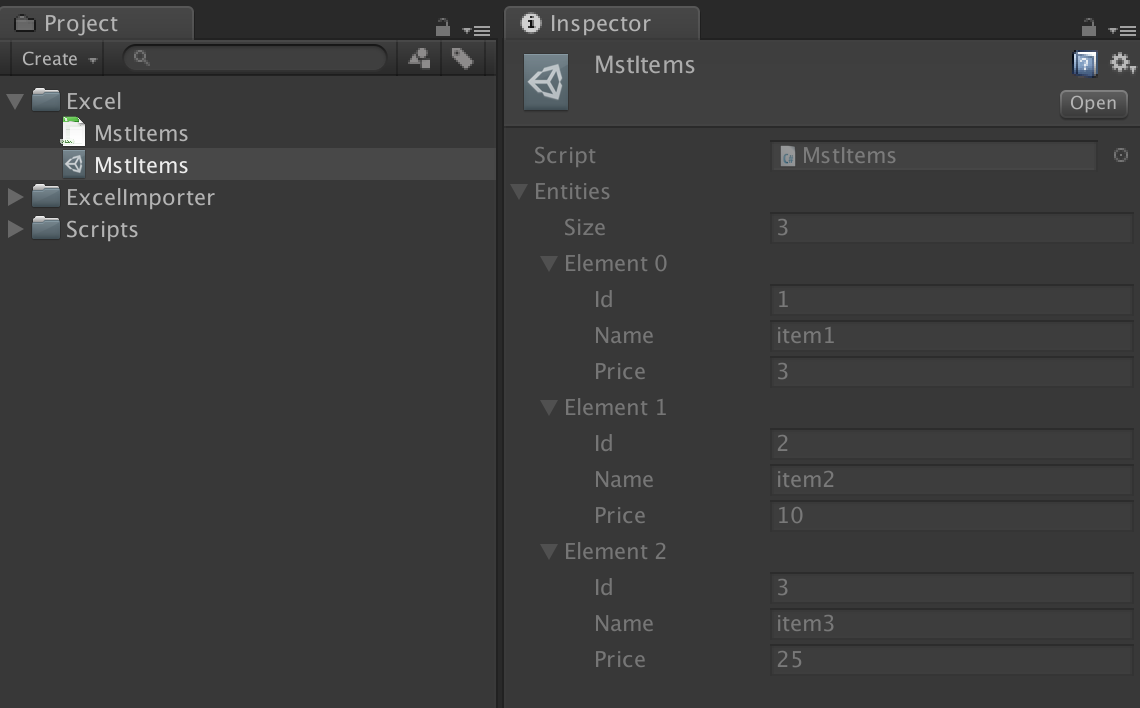The height and width of the screenshot is (708, 1140).
Task: Open the Create dropdown menu
Action: coord(56,58)
